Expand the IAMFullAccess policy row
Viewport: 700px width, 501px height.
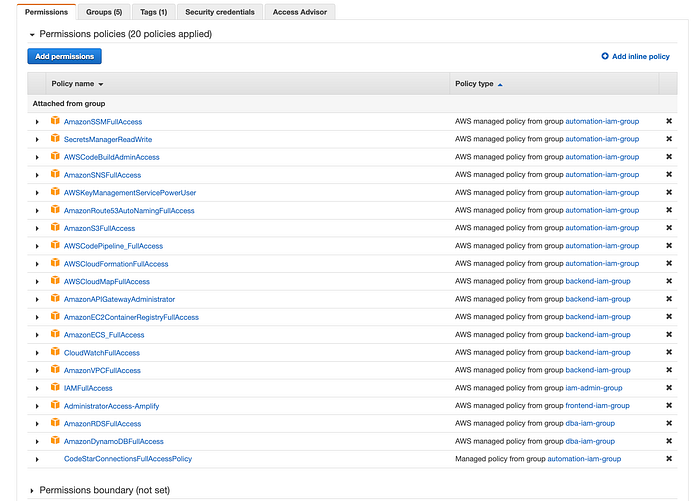[x=37, y=388]
